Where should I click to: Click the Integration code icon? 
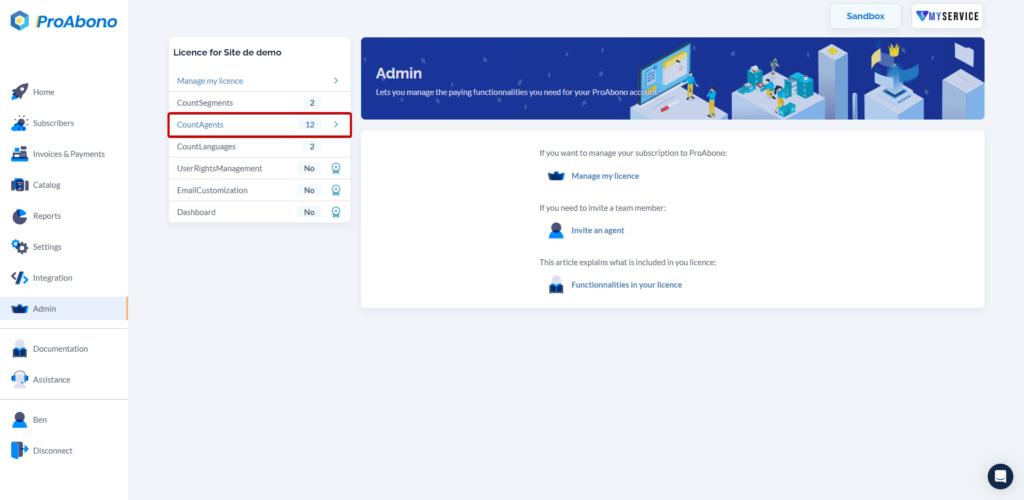20,277
